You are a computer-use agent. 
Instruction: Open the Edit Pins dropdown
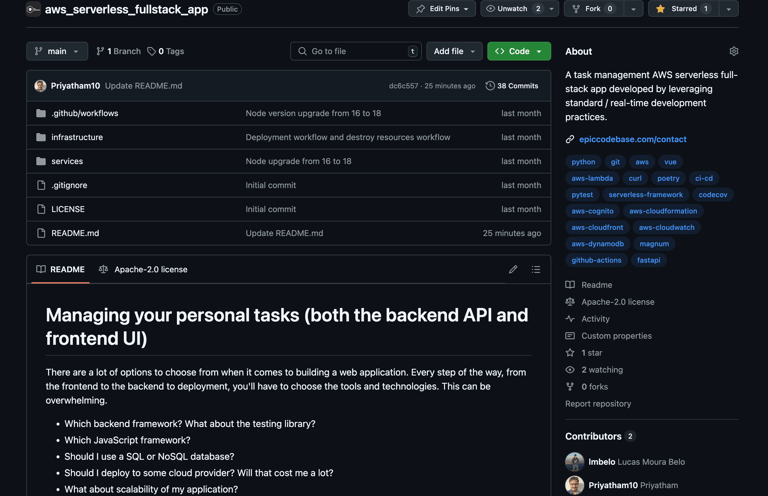point(442,9)
